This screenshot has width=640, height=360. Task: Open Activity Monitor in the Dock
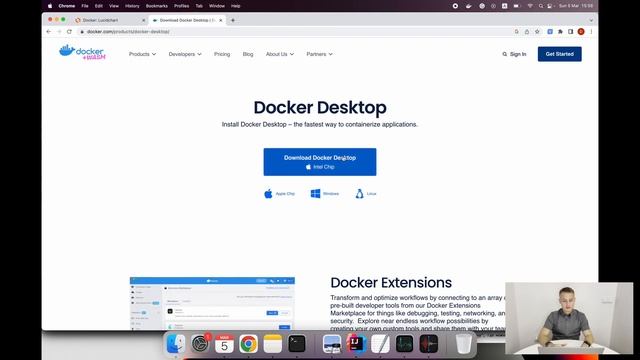click(404, 344)
